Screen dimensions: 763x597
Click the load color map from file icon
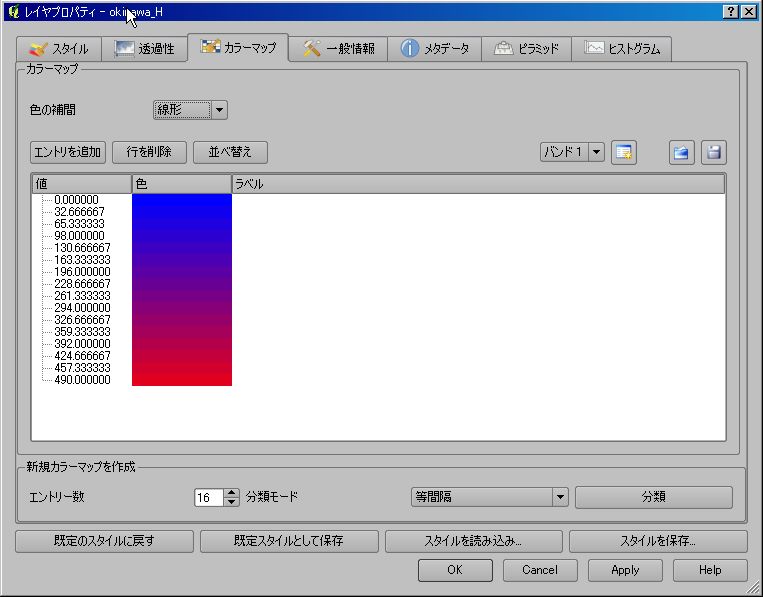click(681, 153)
